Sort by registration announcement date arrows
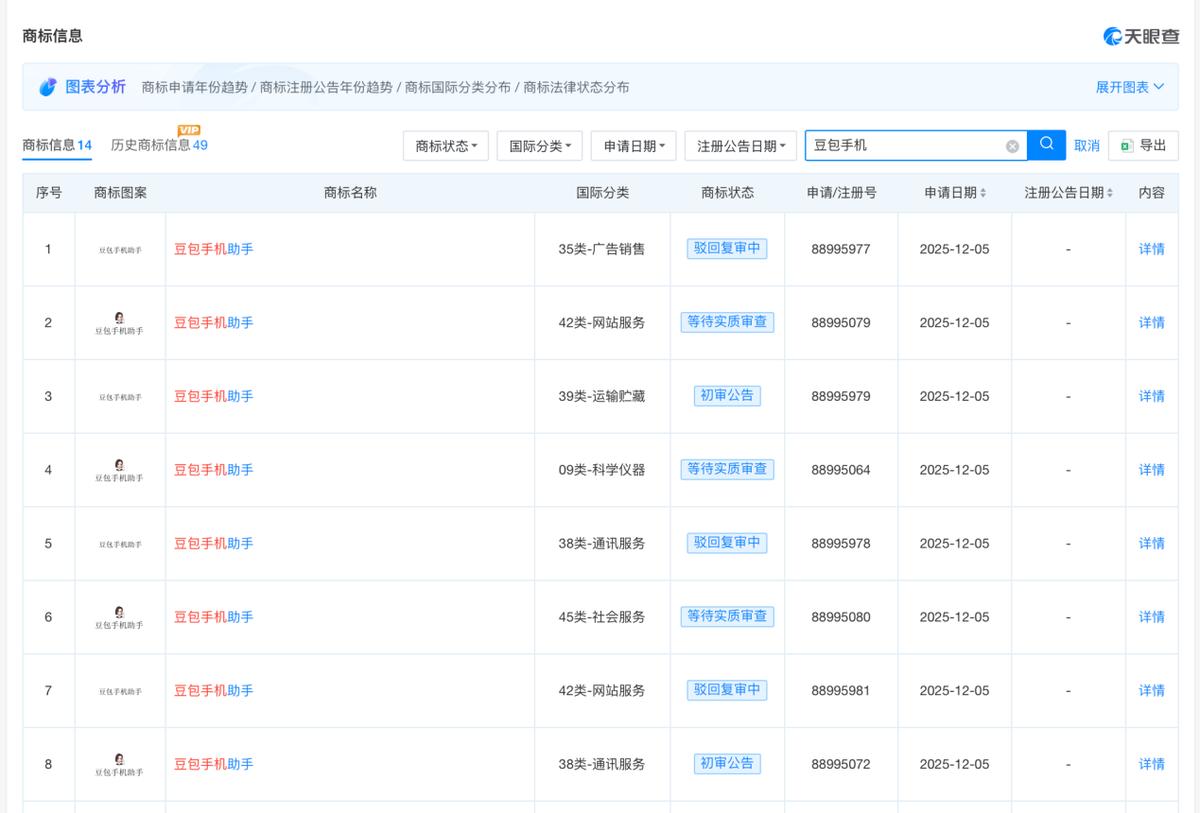Screen dimensions: 1200x813 pyautogui.click(x=1110, y=193)
